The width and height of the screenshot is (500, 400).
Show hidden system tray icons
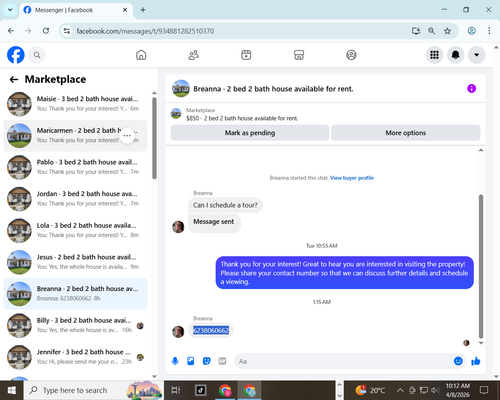click(400, 390)
